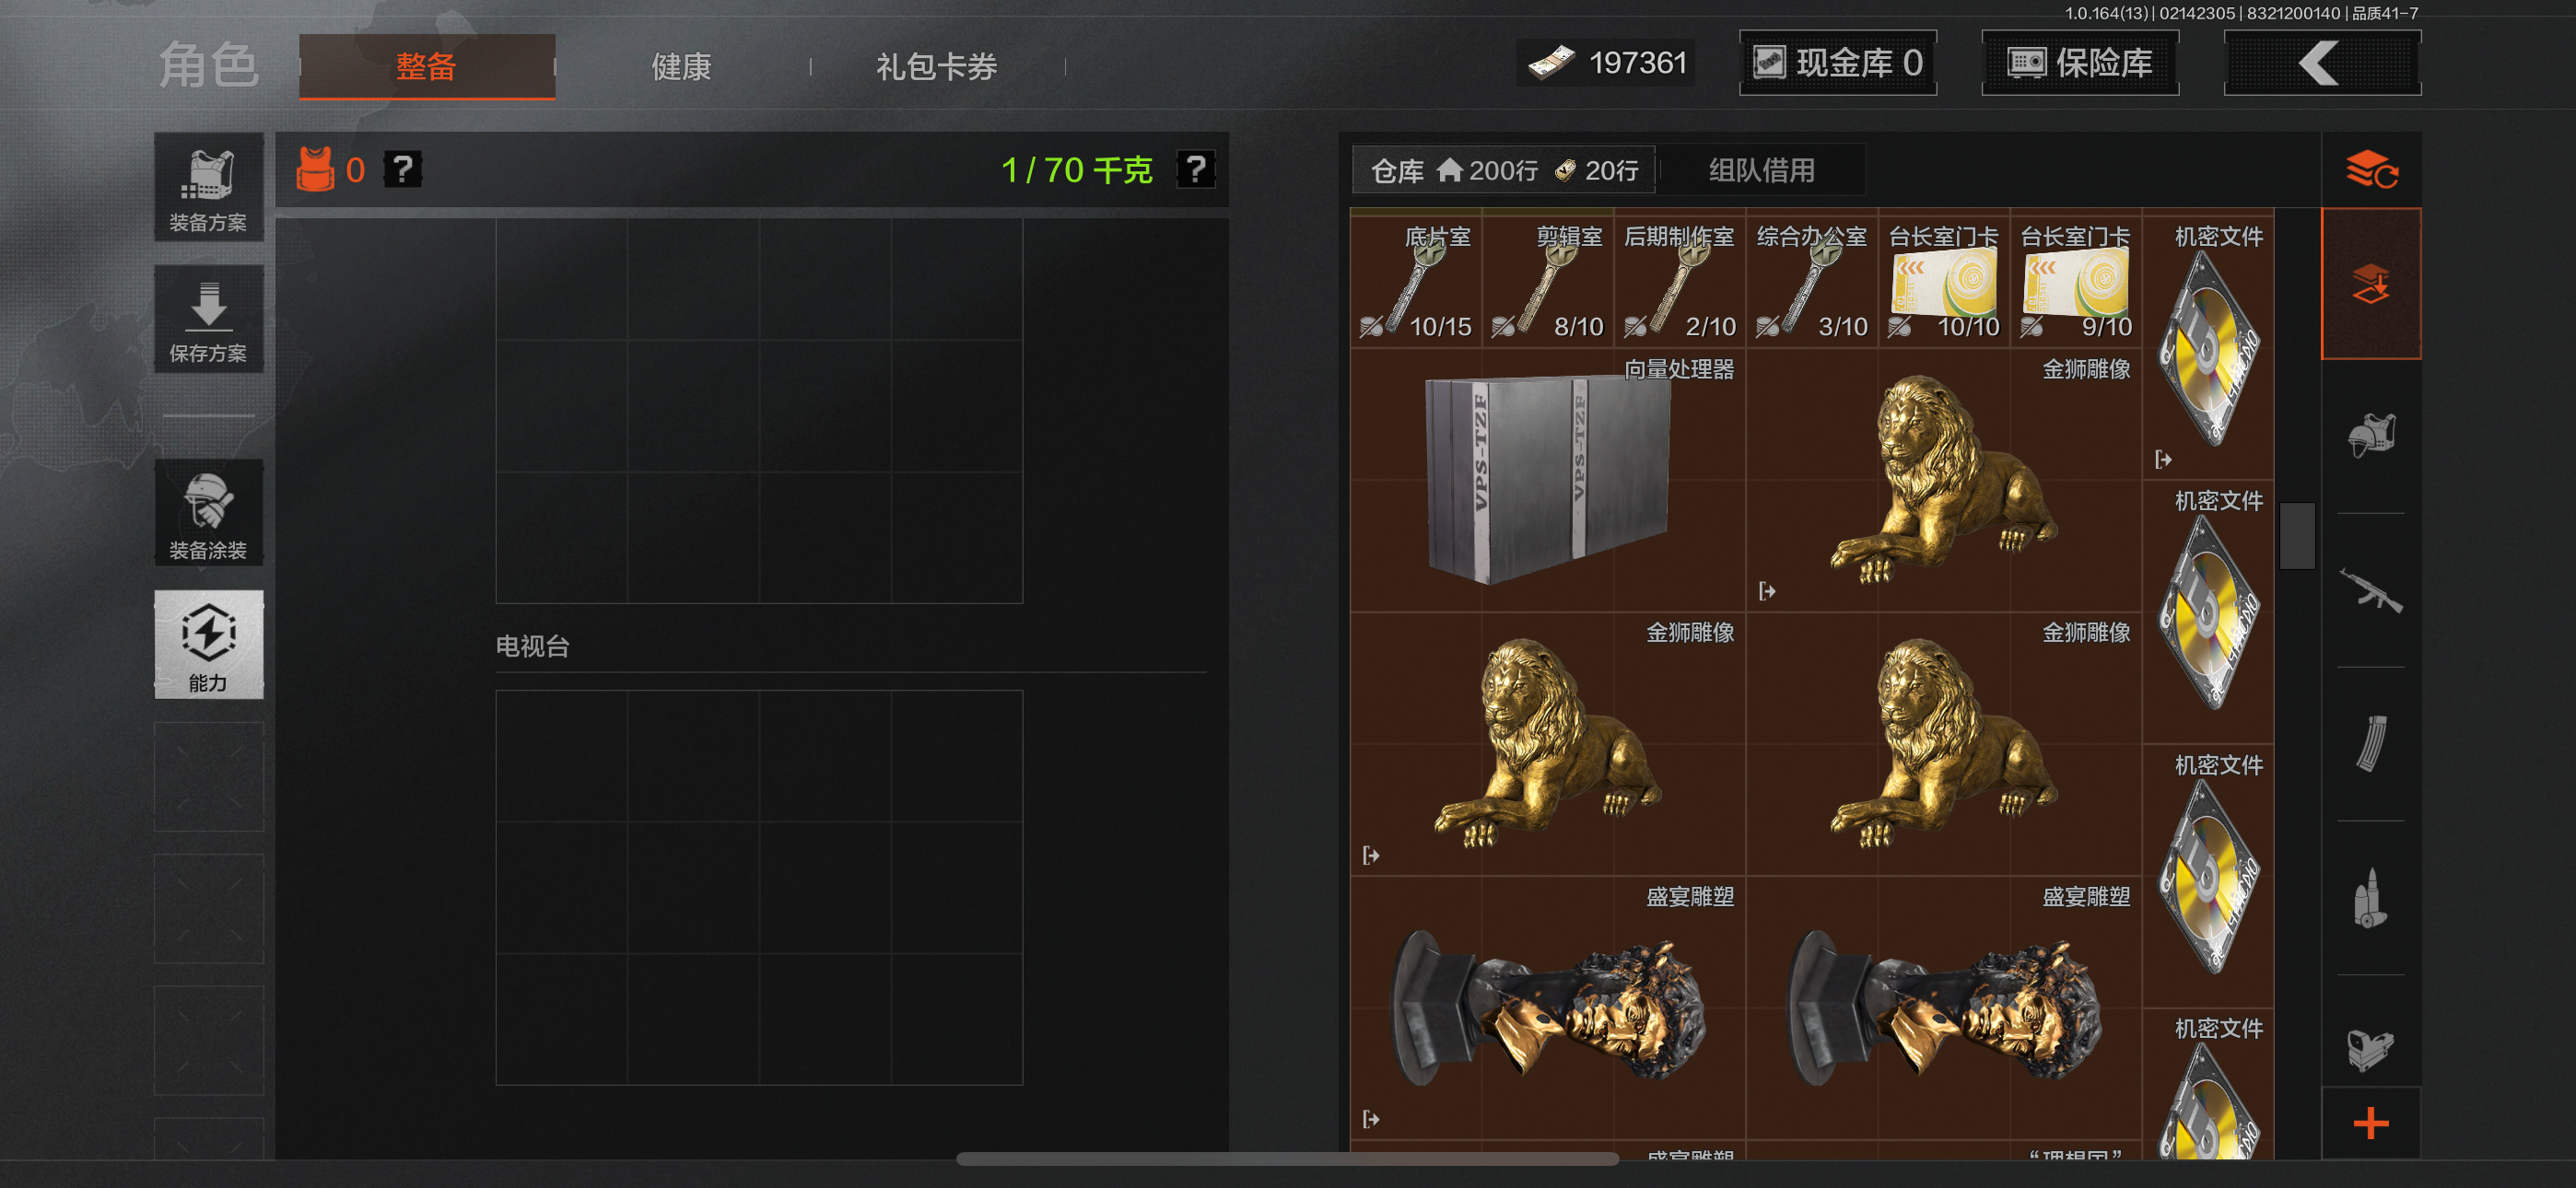Viewport: 2576px width, 1188px height.
Task: Switch to the 礼包卡券 tab
Action: (937, 67)
